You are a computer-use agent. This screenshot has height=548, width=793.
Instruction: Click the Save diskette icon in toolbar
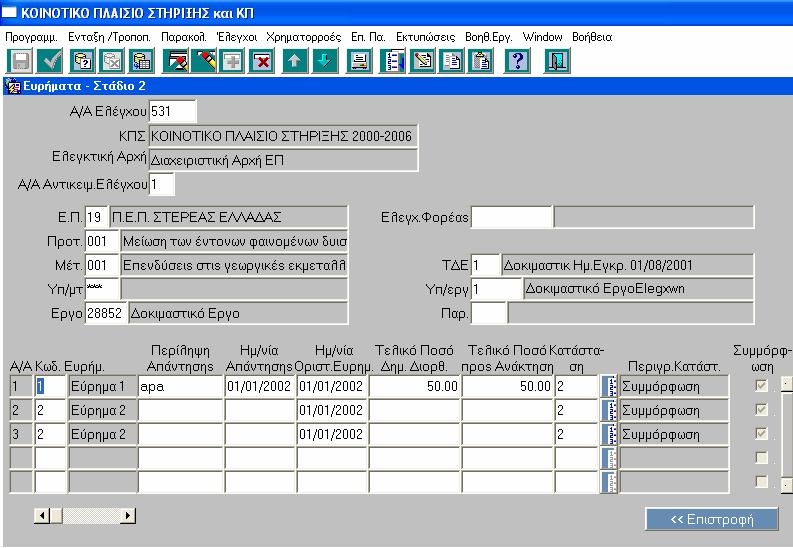(20, 61)
